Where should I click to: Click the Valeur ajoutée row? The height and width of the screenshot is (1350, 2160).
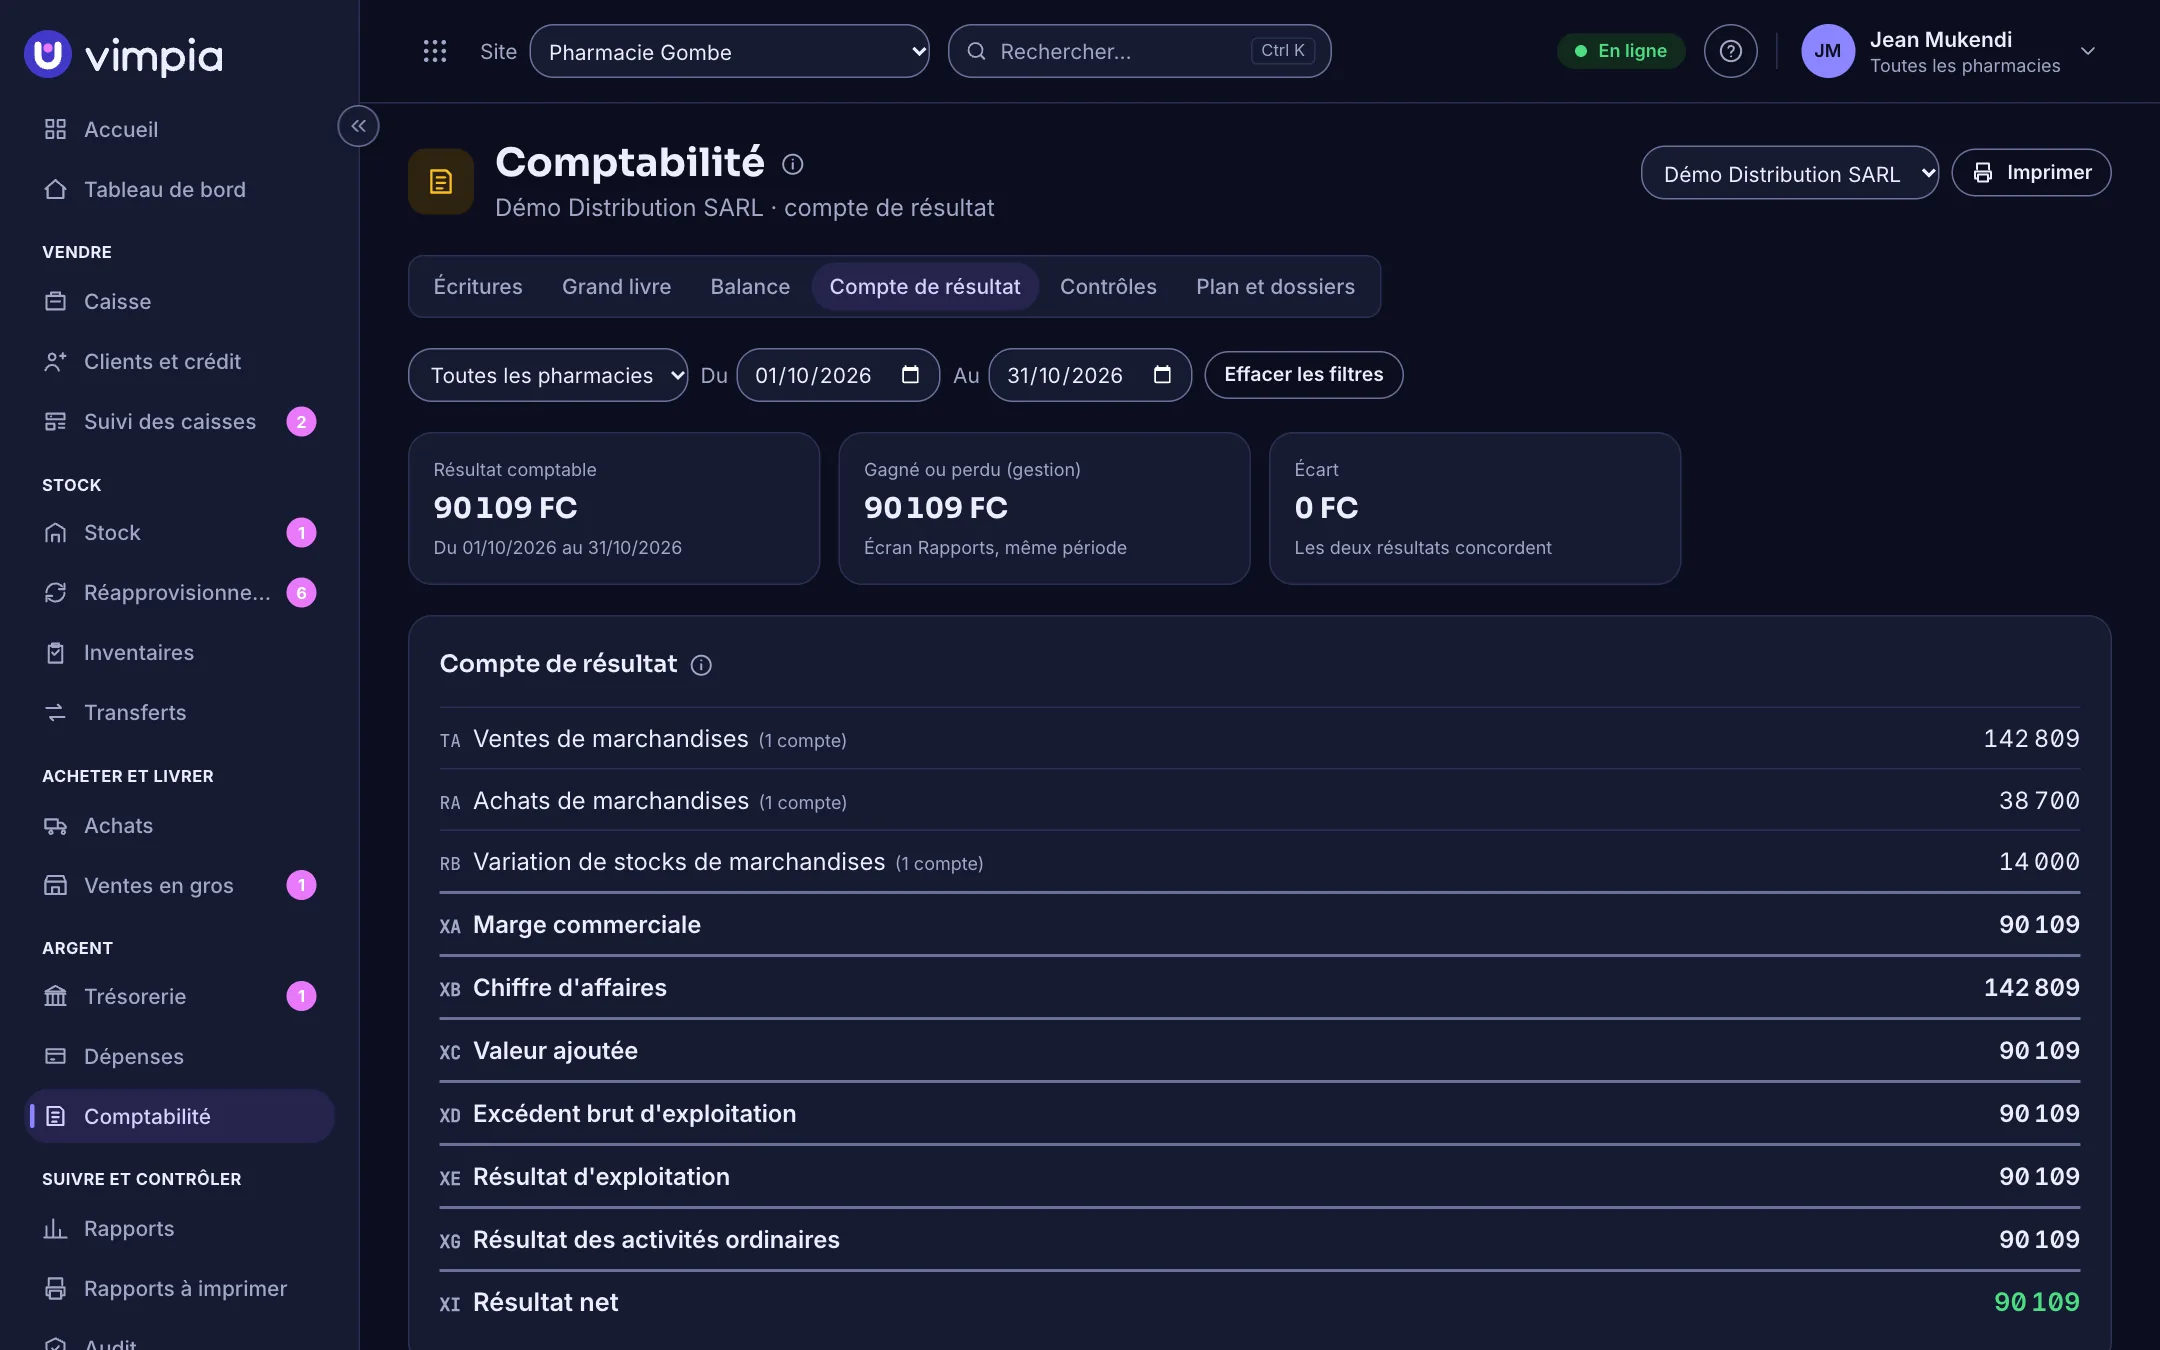[1260, 1051]
